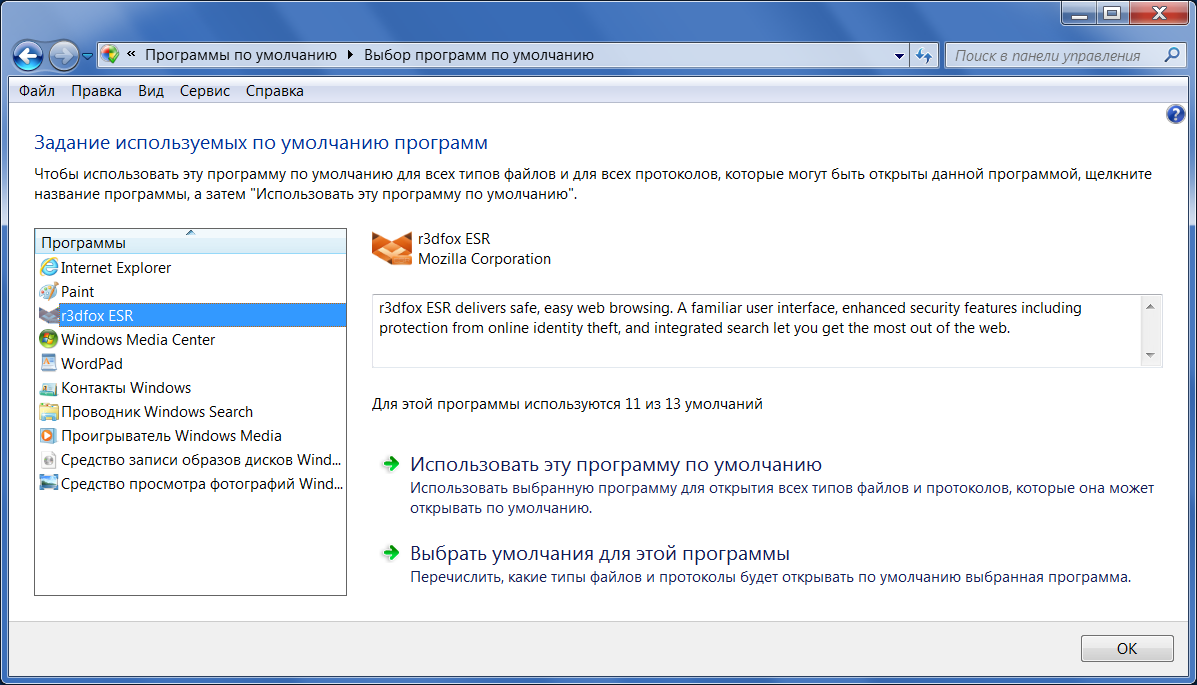
Task: Maximize the window
Action: pyautogui.click(x=1112, y=13)
